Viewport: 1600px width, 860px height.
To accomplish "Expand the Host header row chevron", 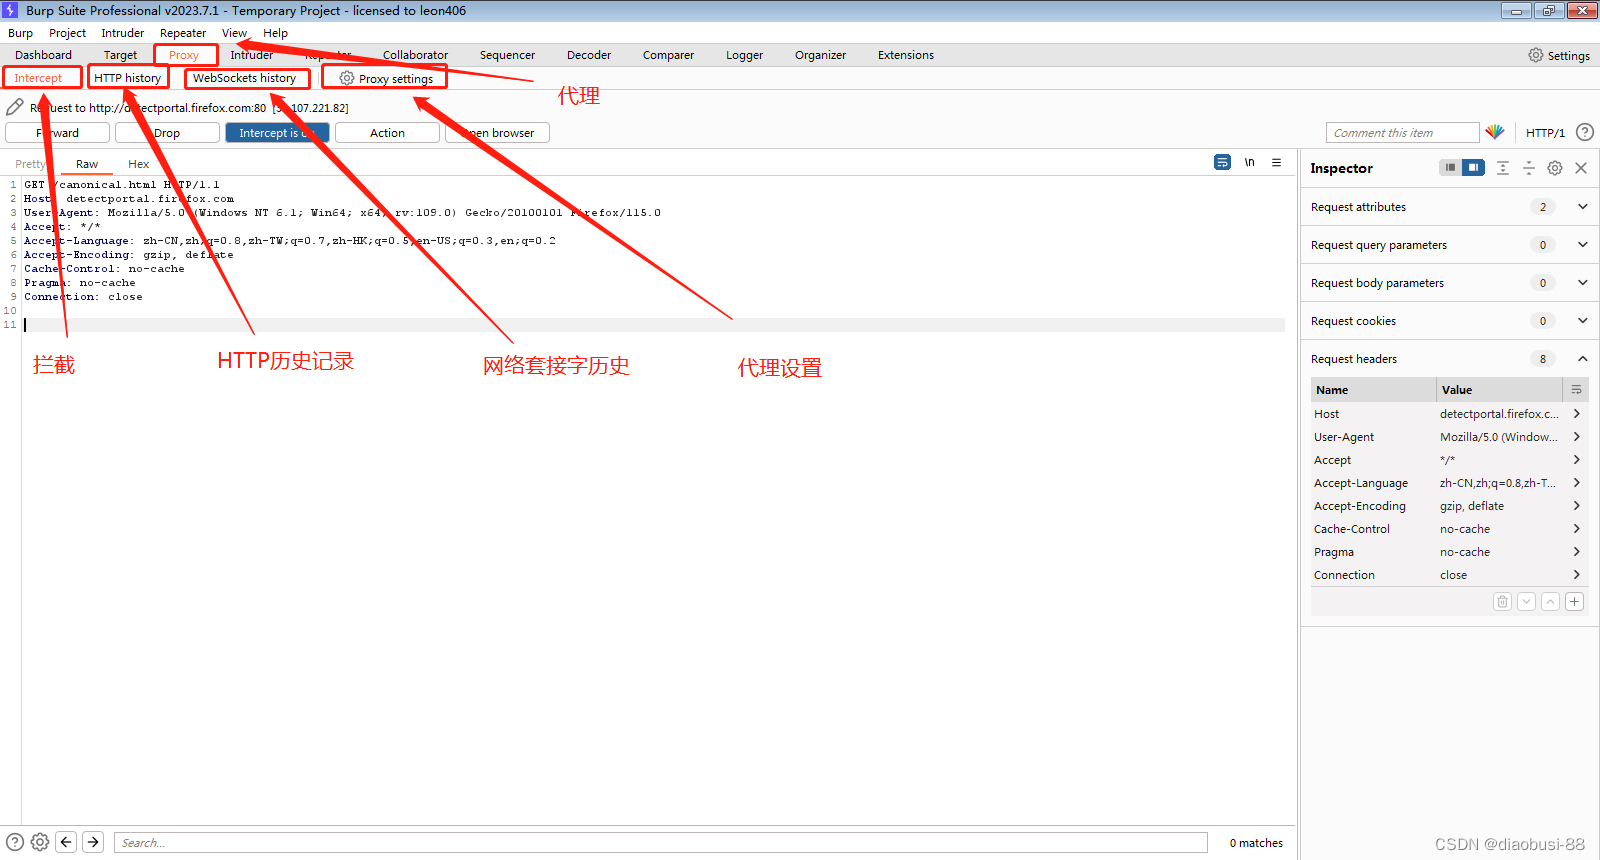I will (1577, 414).
